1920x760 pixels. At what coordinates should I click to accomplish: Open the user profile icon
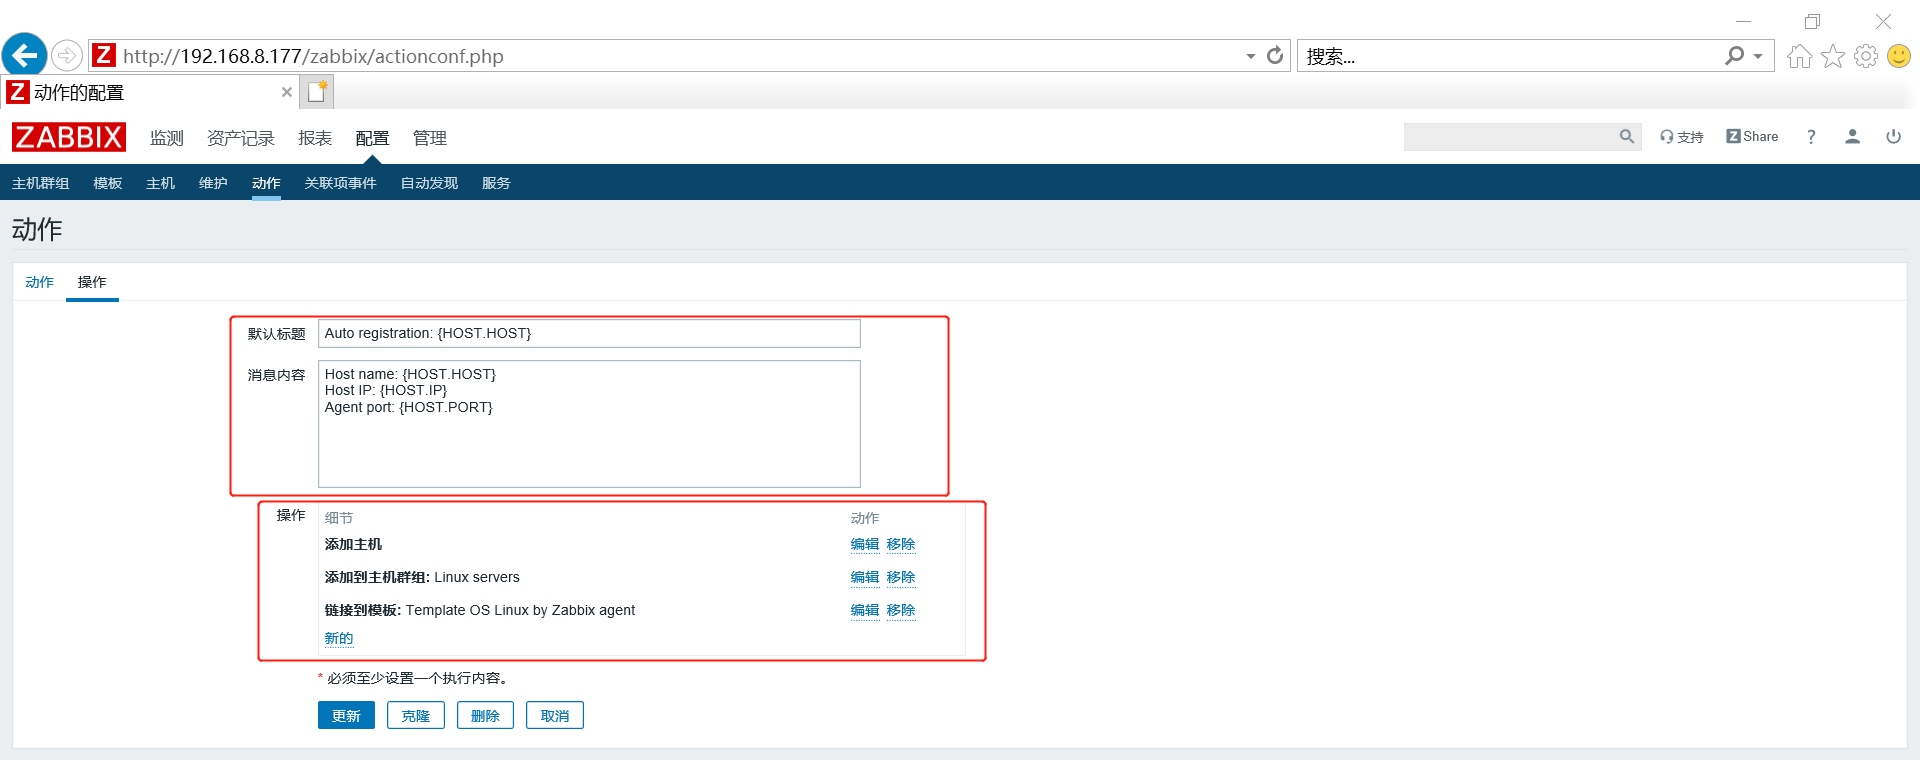pos(1852,137)
